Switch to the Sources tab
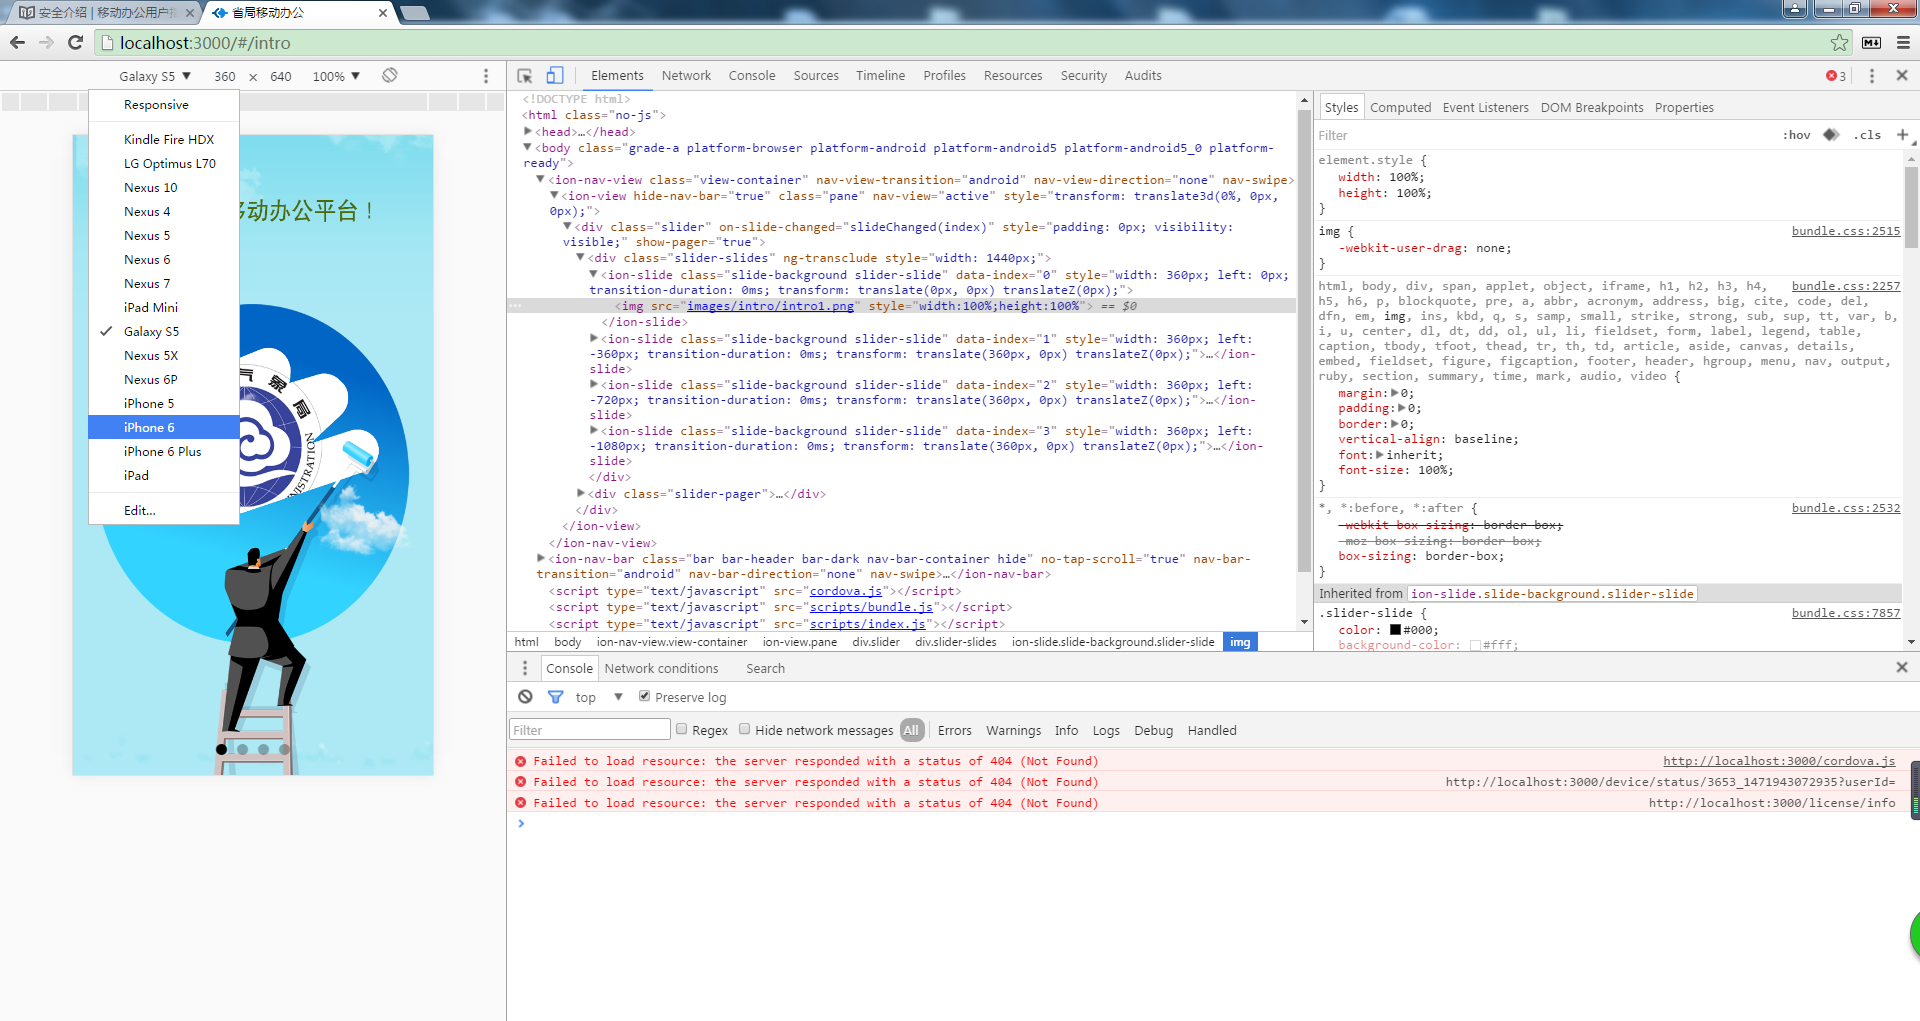The height and width of the screenshot is (1021, 1920). 816,76
